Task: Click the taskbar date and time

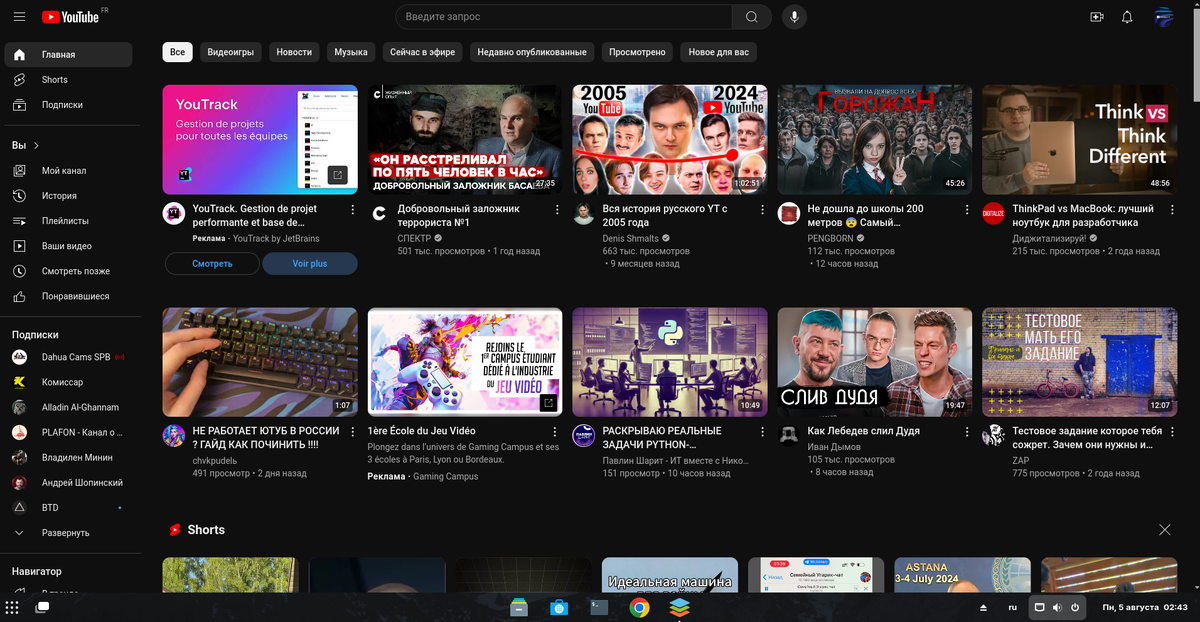Action: 1145,607
